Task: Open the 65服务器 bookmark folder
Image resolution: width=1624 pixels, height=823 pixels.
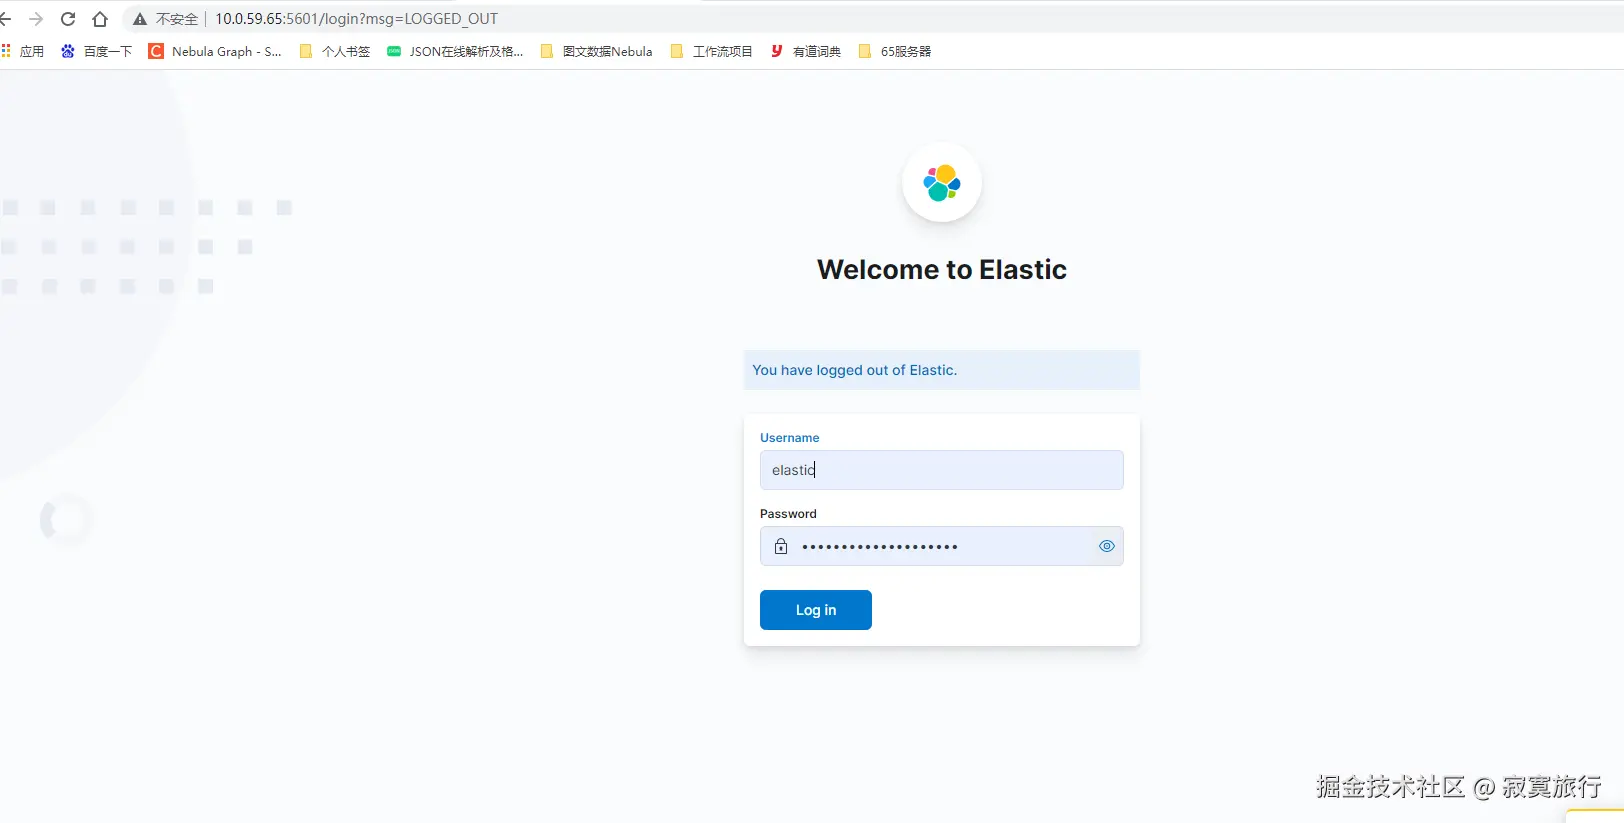Action: click(895, 51)
